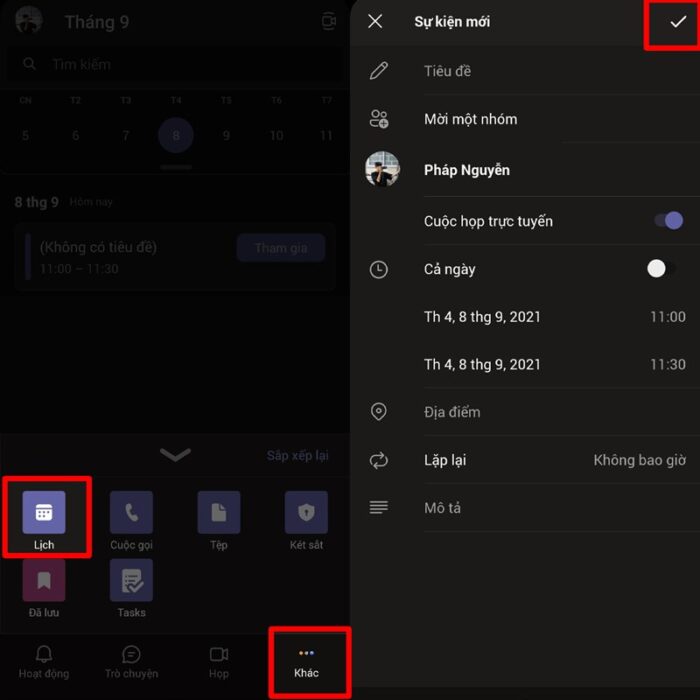
Task: Tap the description lines icon
Action: pos(379,508)
